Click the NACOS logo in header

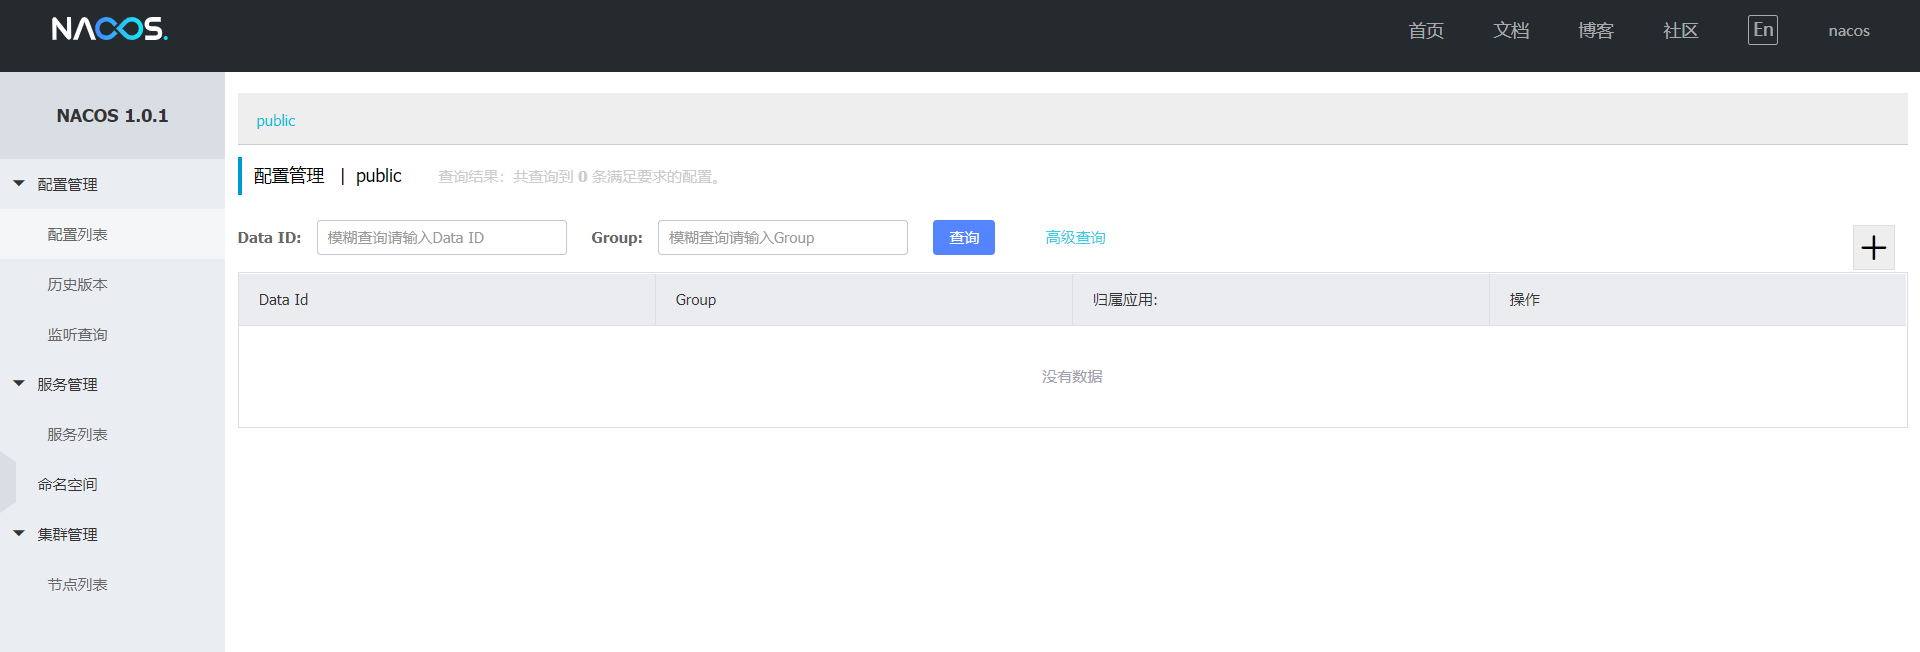(x=109, y=29)
